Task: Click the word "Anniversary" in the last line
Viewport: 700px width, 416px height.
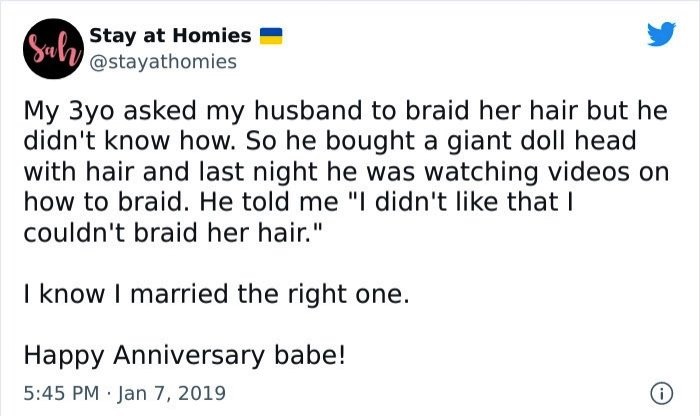Action: tap(189, 356)
